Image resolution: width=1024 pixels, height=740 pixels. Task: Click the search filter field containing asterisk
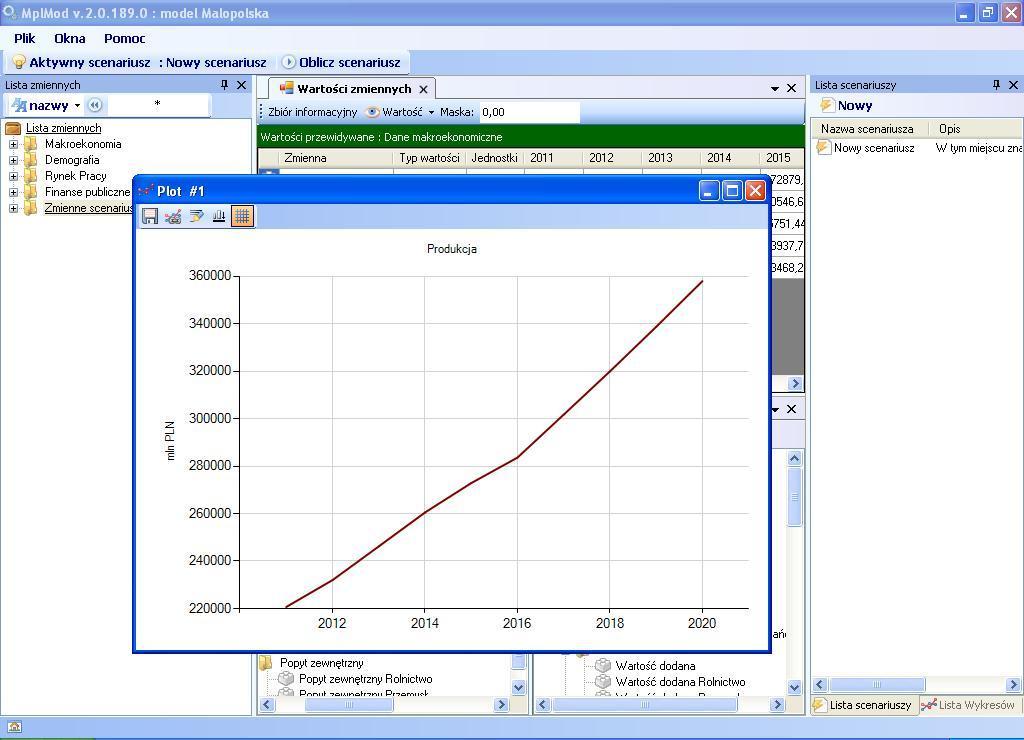(157, 105)
